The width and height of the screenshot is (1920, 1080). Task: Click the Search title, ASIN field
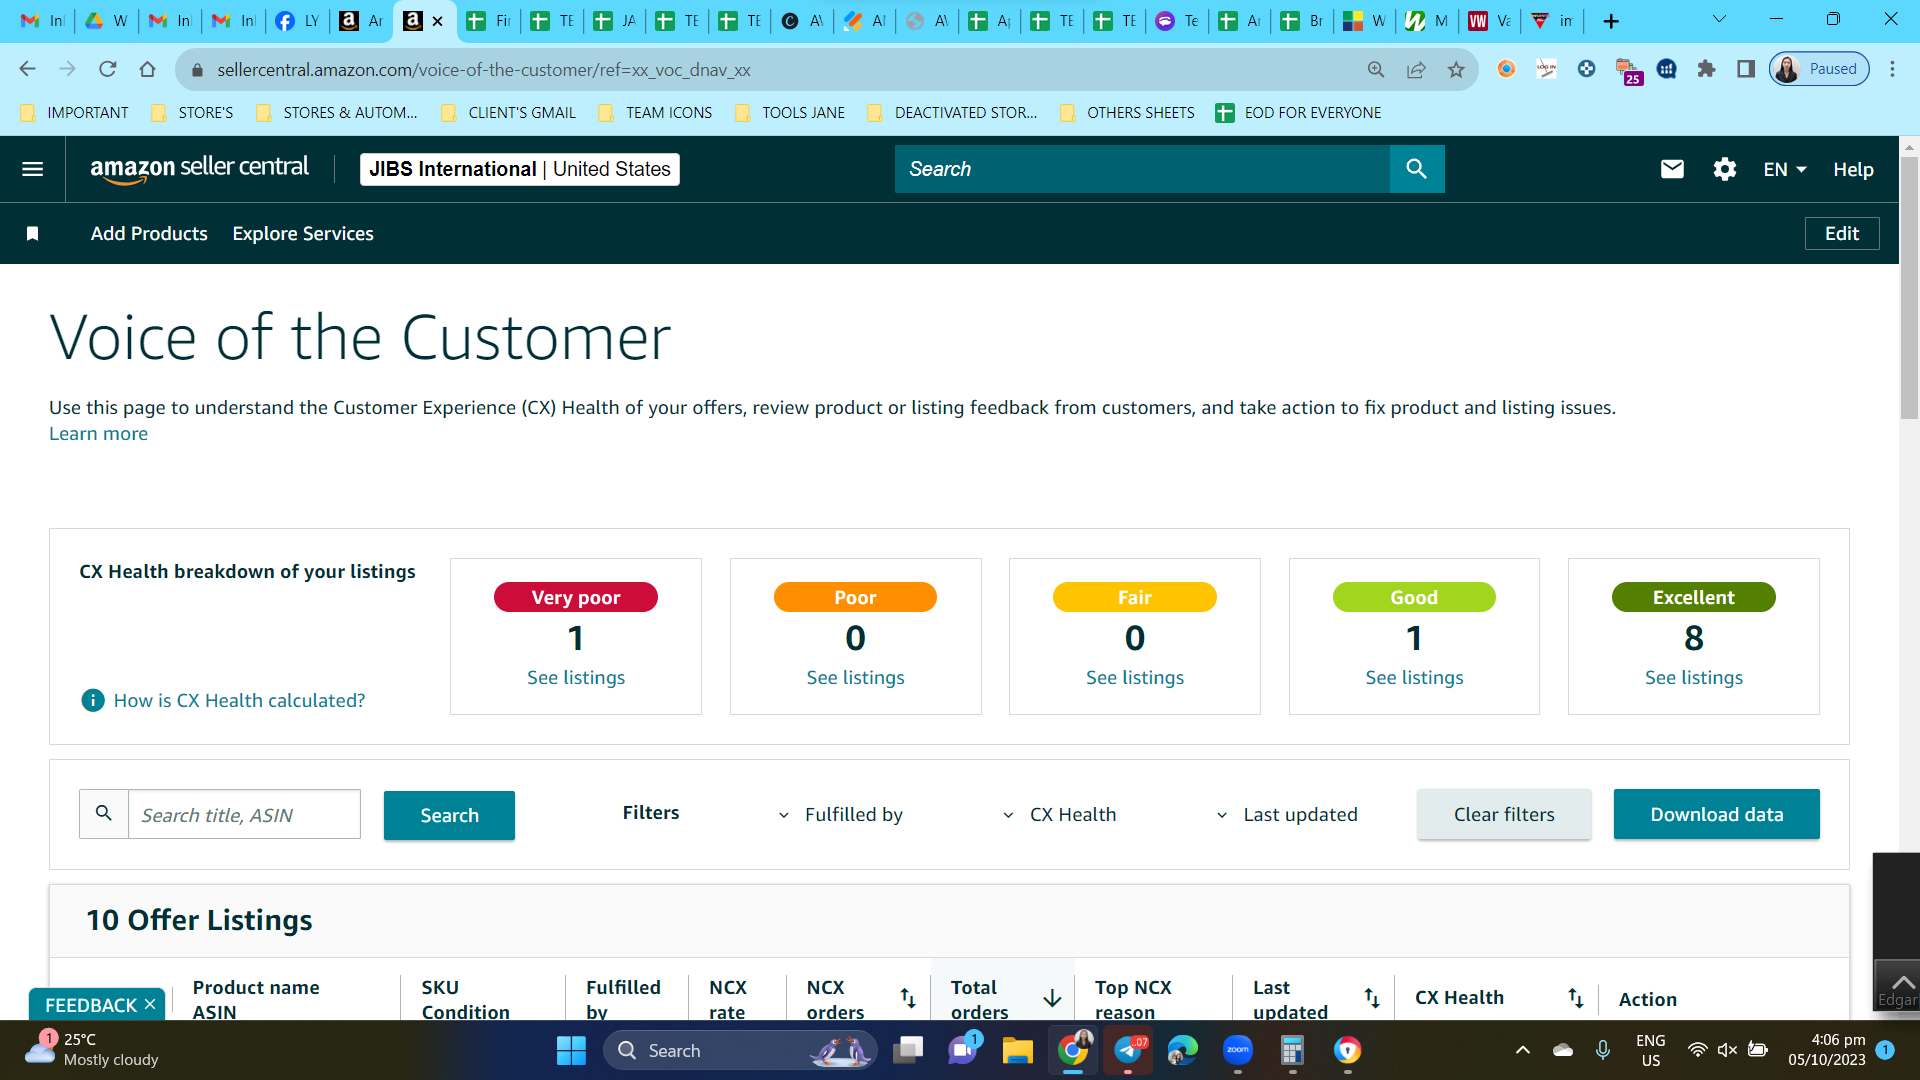coord(244,814)
